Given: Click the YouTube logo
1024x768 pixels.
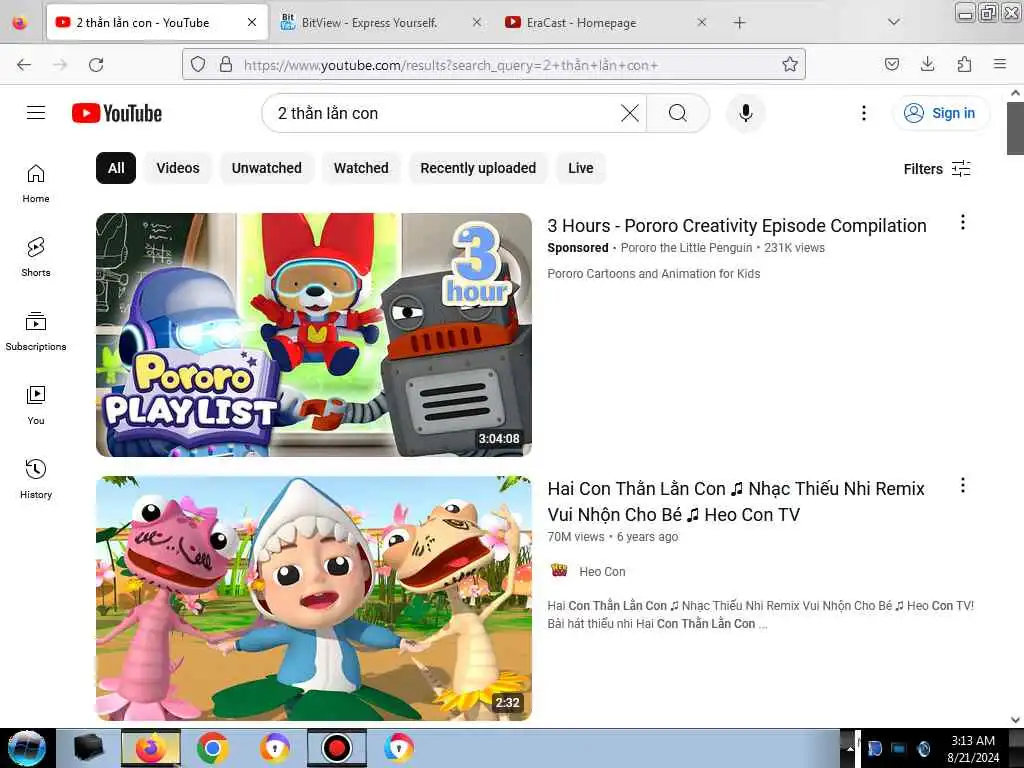Looking at the screenshot, I should [x=117, y=113].
